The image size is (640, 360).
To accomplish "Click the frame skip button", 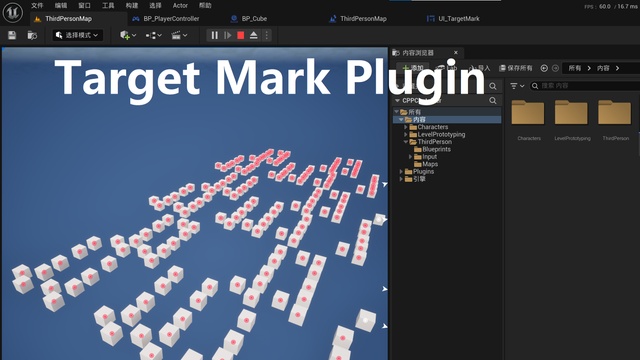I will (228, 36).
